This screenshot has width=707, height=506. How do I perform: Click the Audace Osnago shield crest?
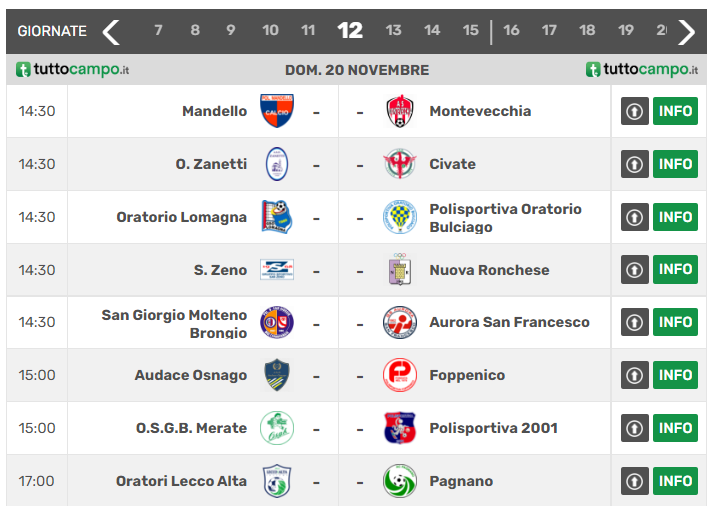[x=277, y=375]
